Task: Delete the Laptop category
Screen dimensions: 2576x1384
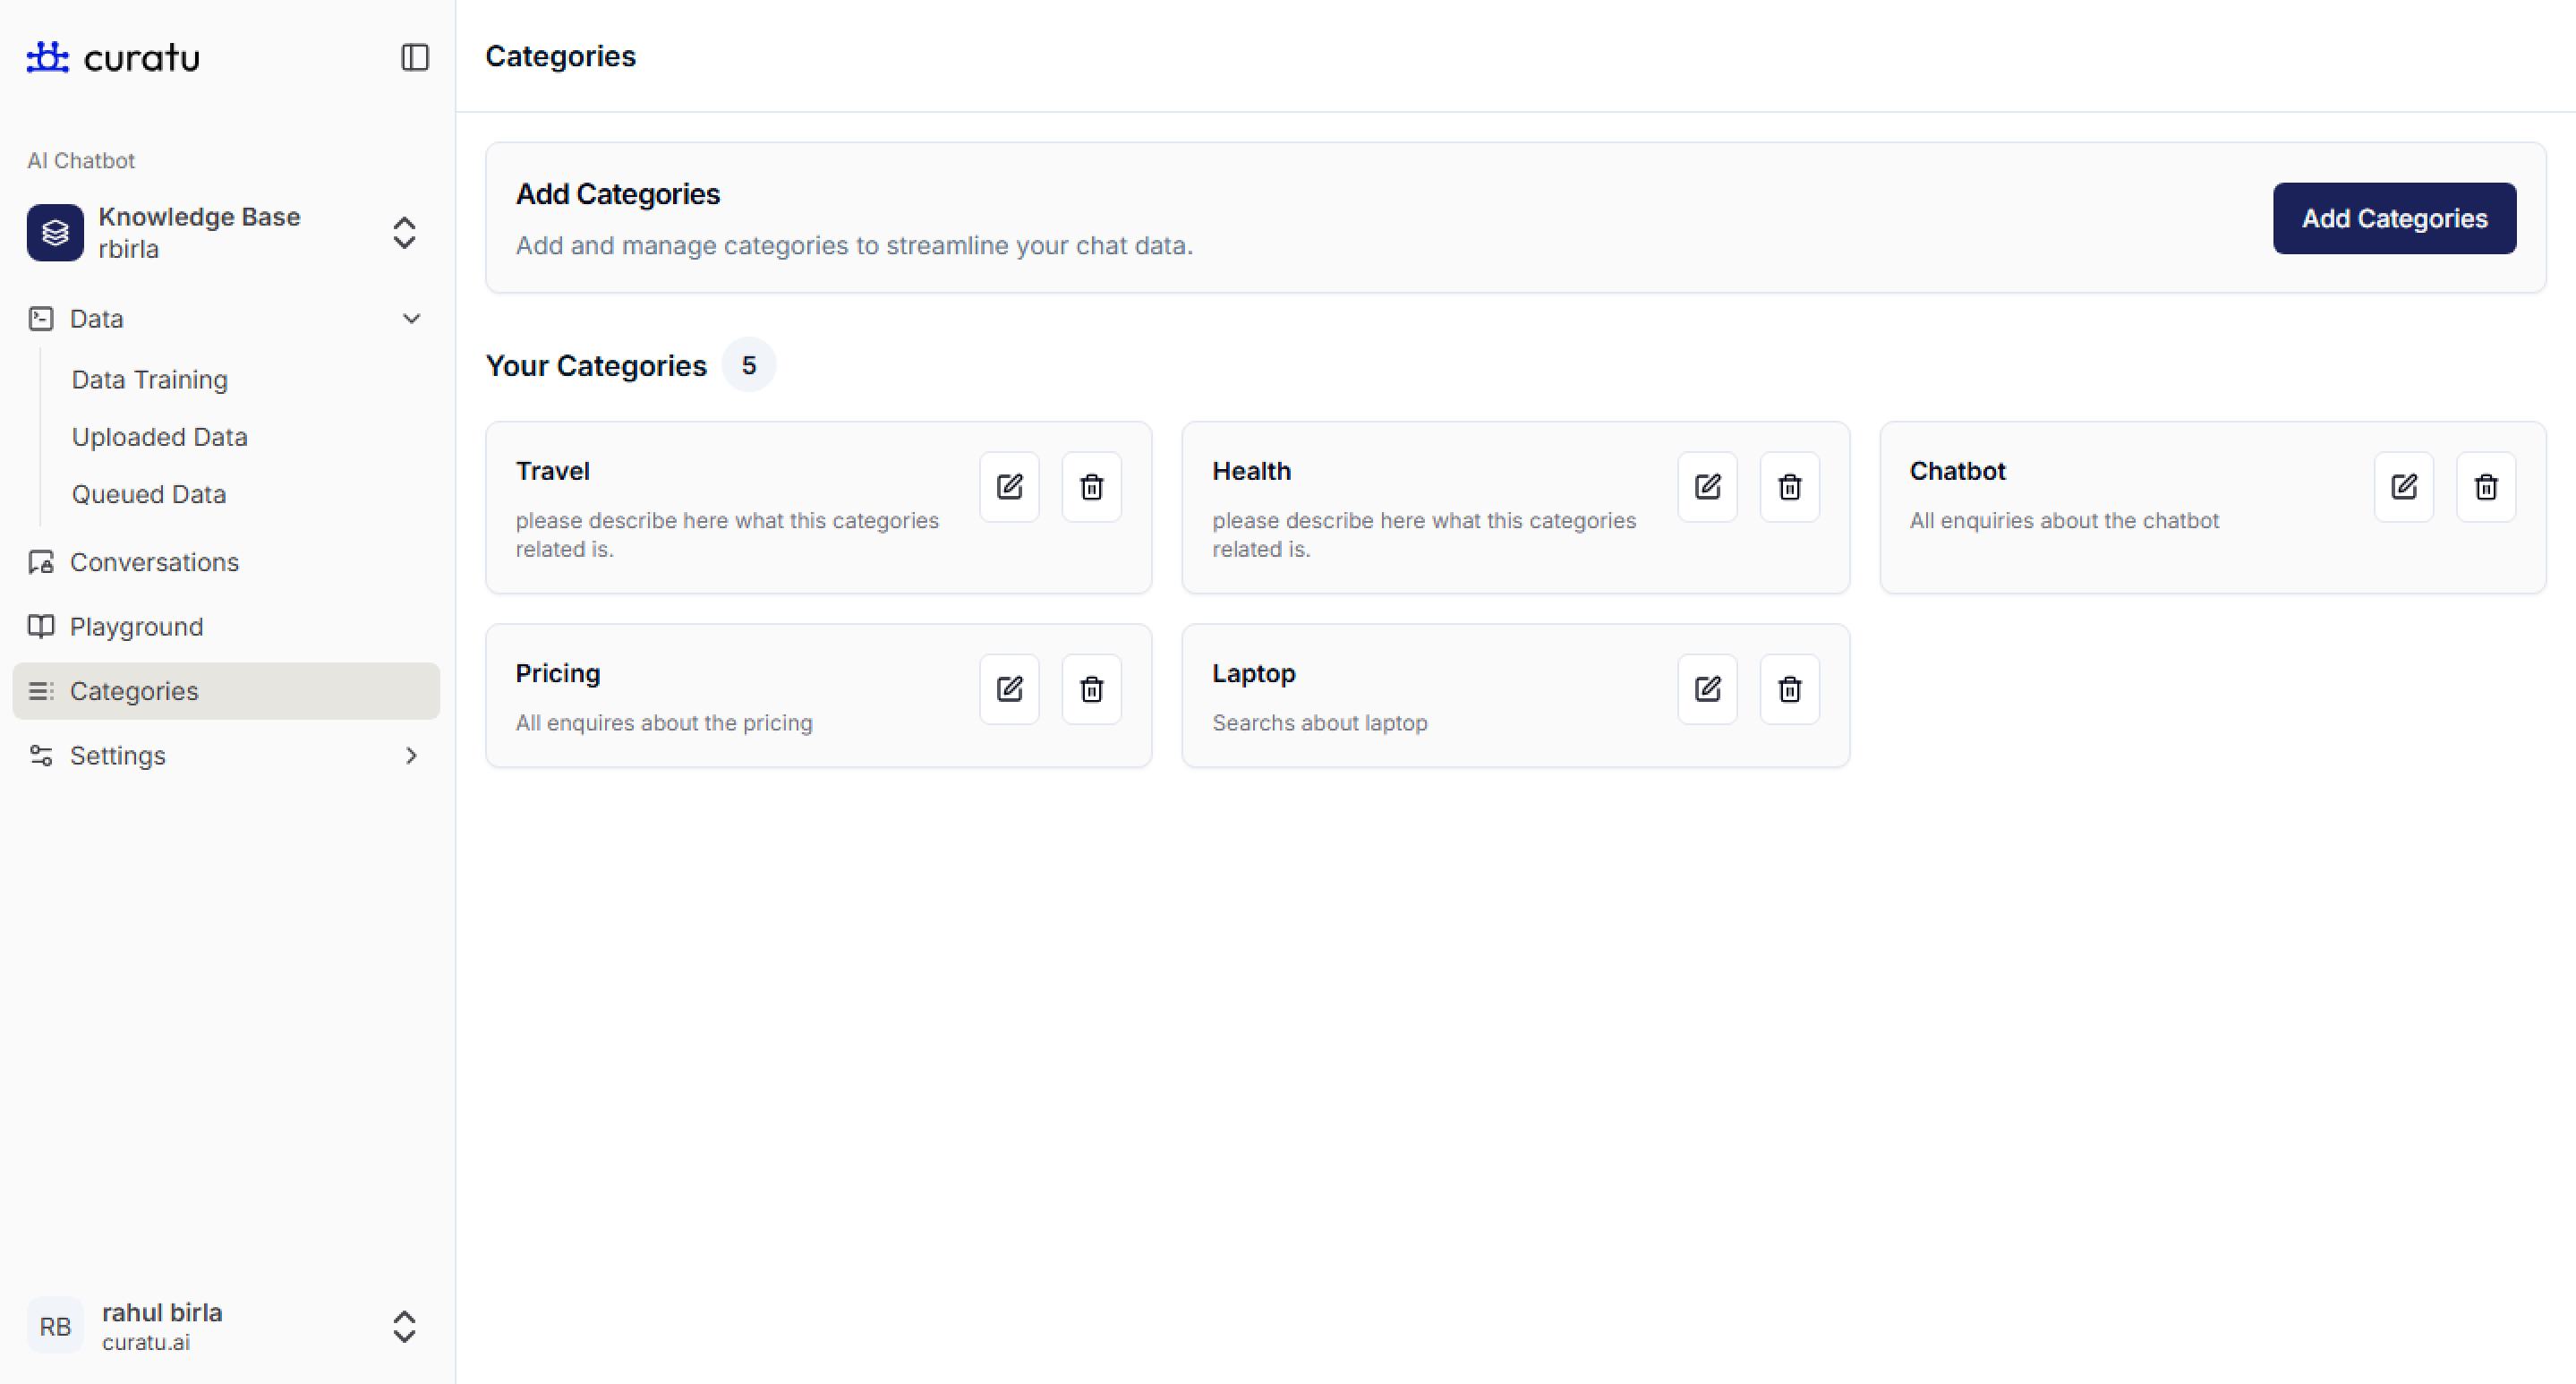Action: 1789,689
